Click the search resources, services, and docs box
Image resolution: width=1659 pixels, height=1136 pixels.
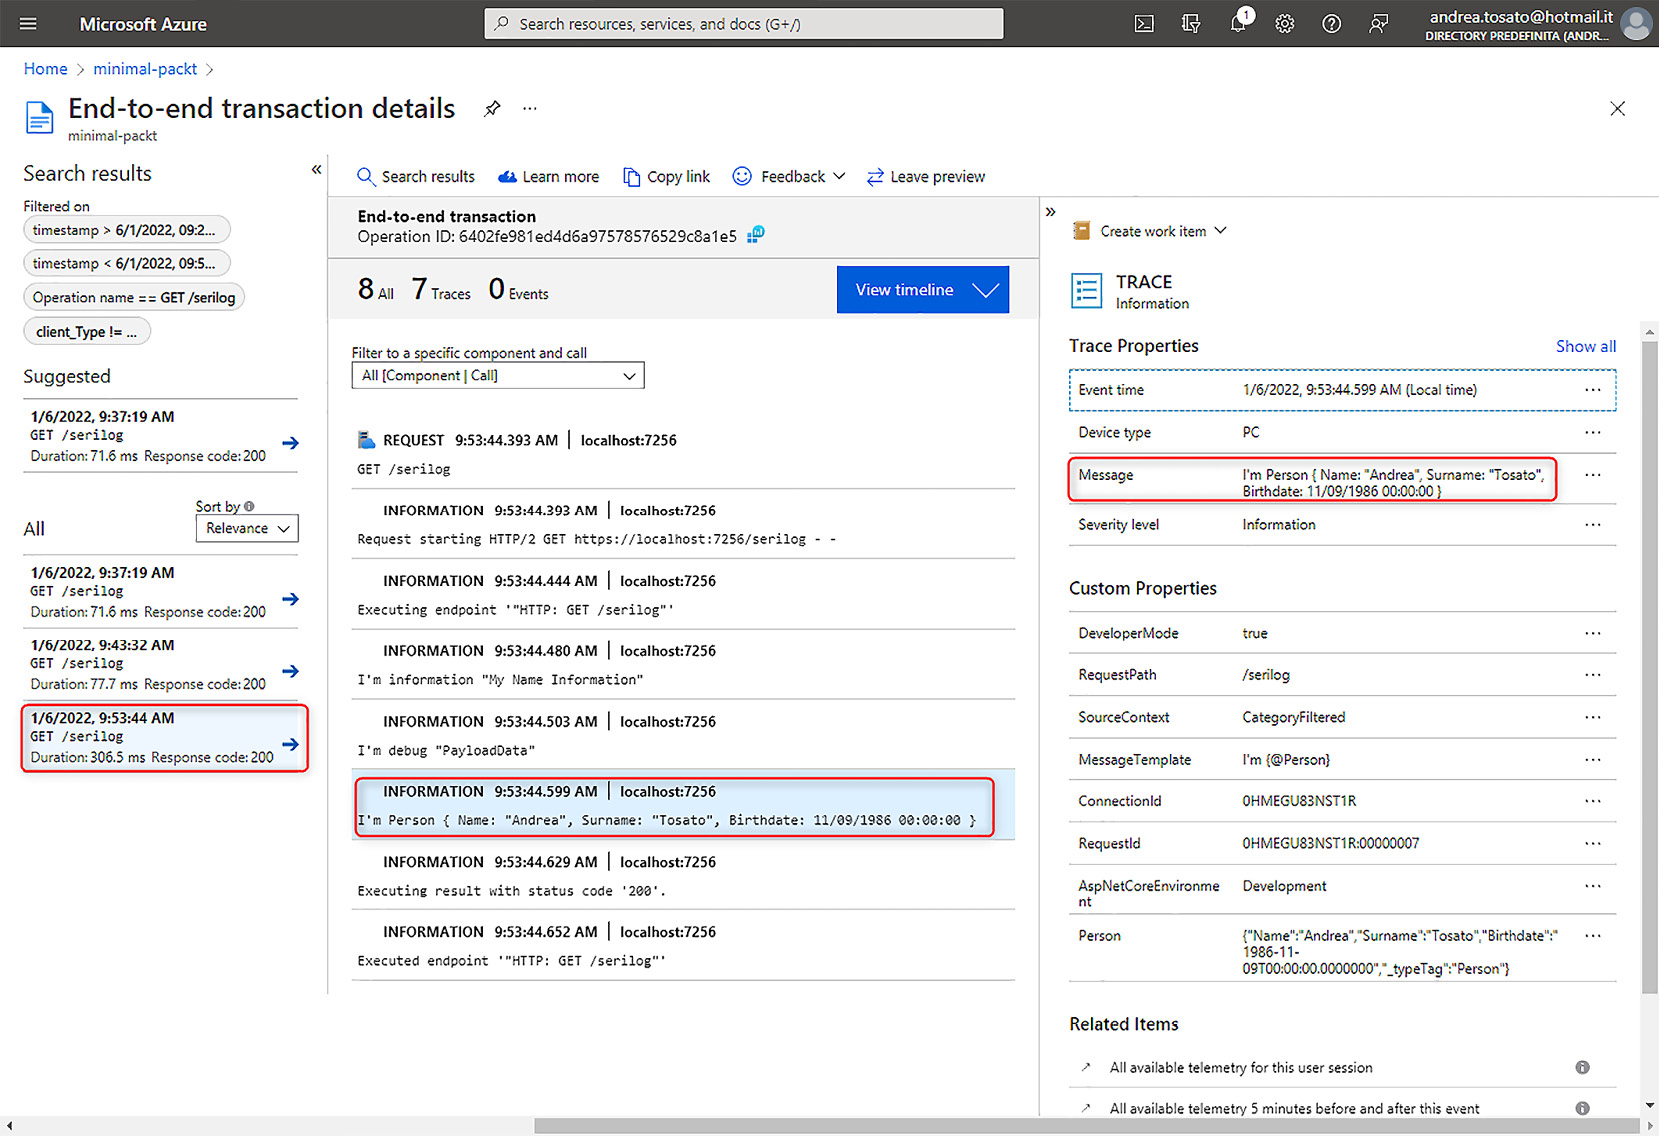744,24
